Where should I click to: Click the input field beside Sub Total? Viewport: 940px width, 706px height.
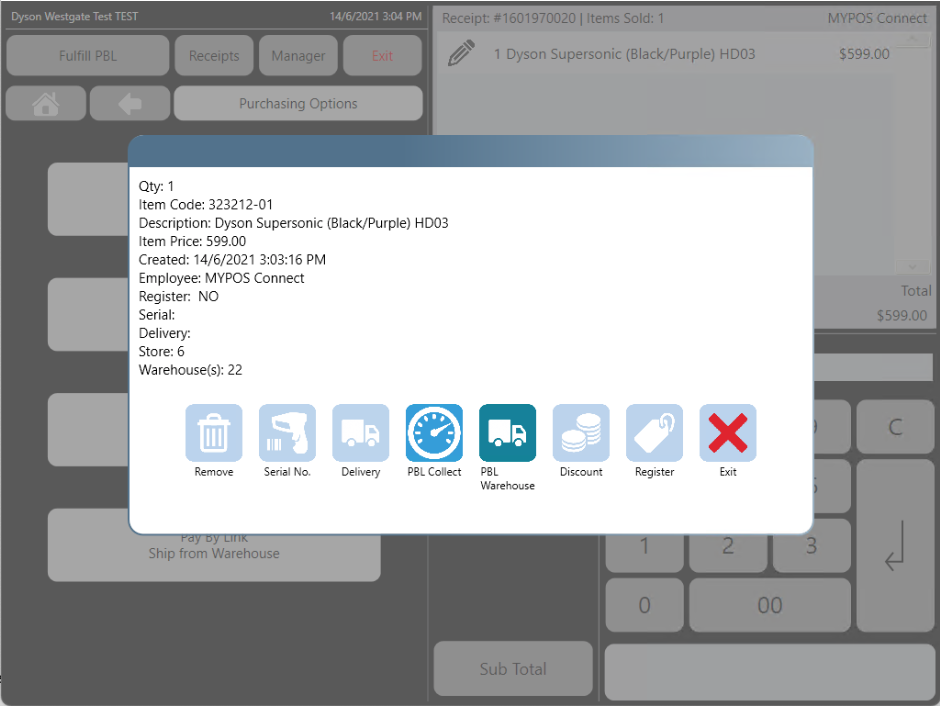tap(770, 672)
